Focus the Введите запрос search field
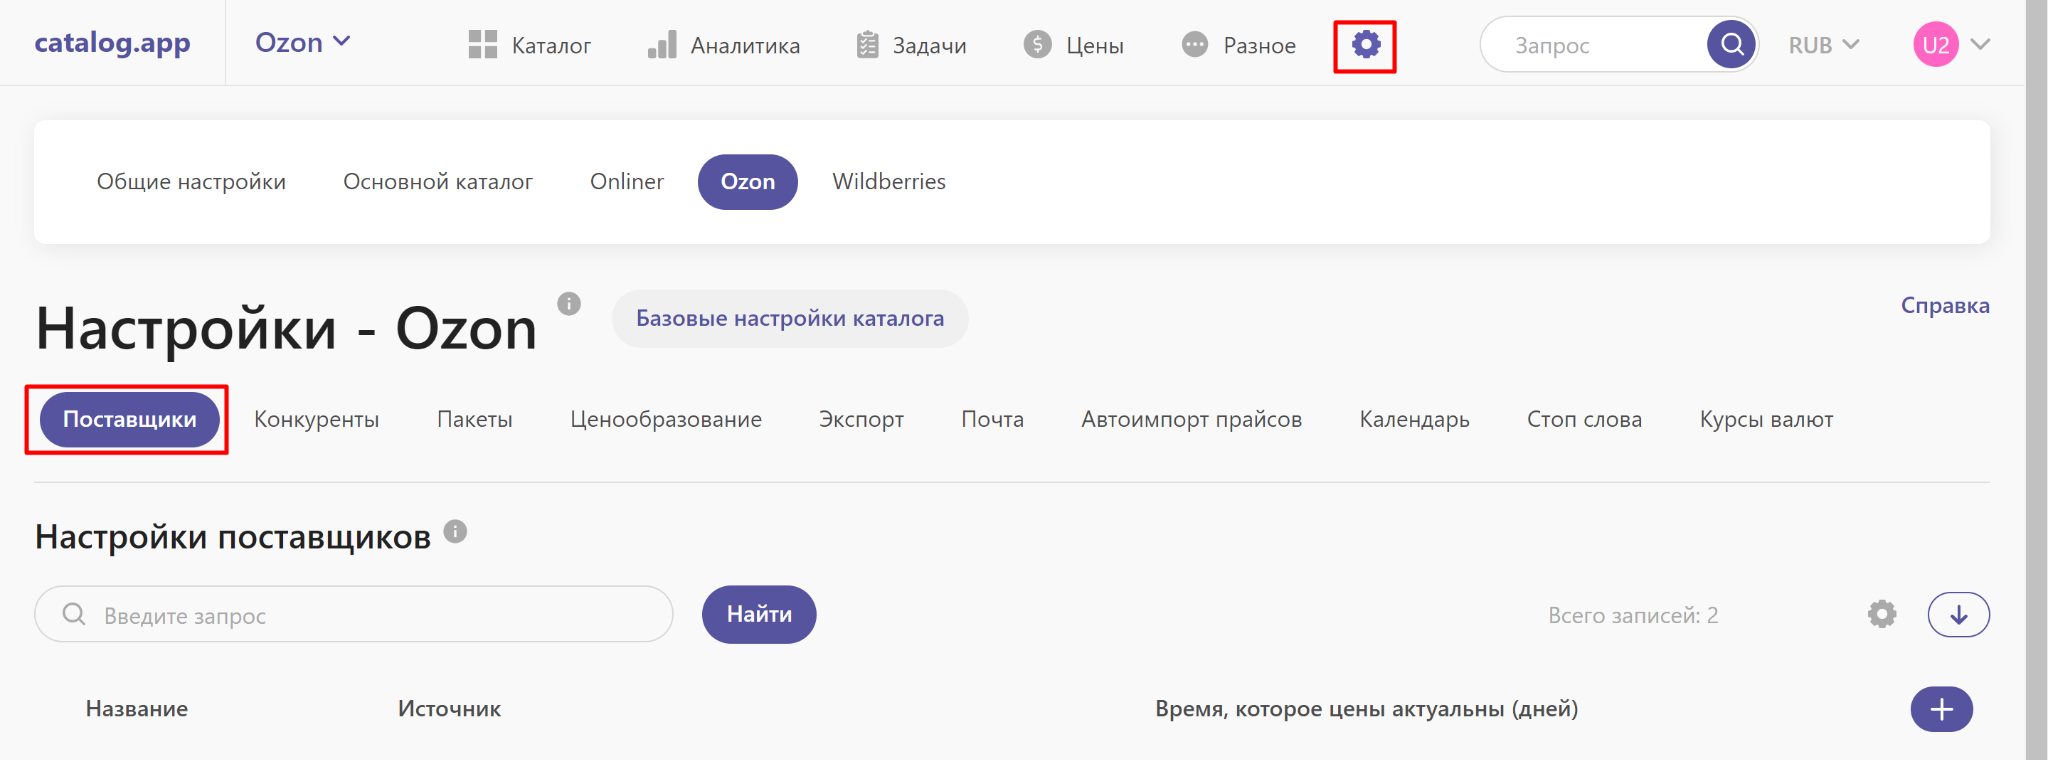Viewport: 2048px width, 760px height. [x=370, y=615]
